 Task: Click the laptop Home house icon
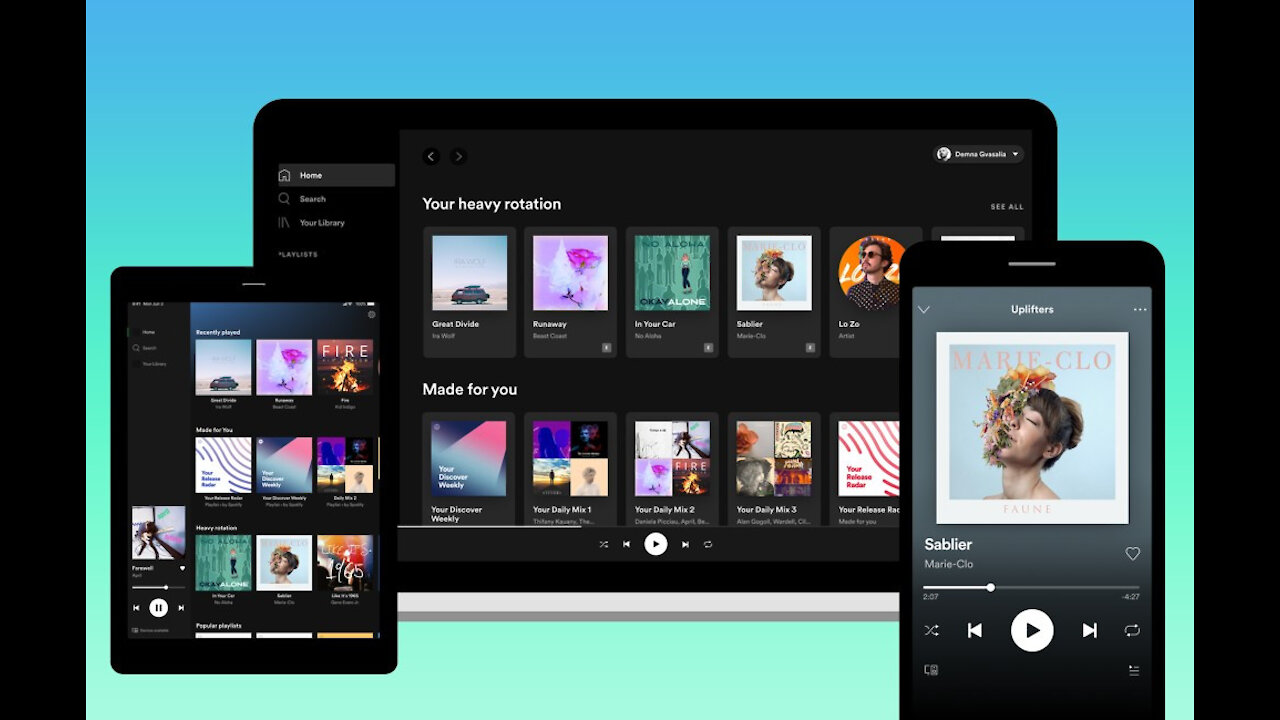click(285, 175)
